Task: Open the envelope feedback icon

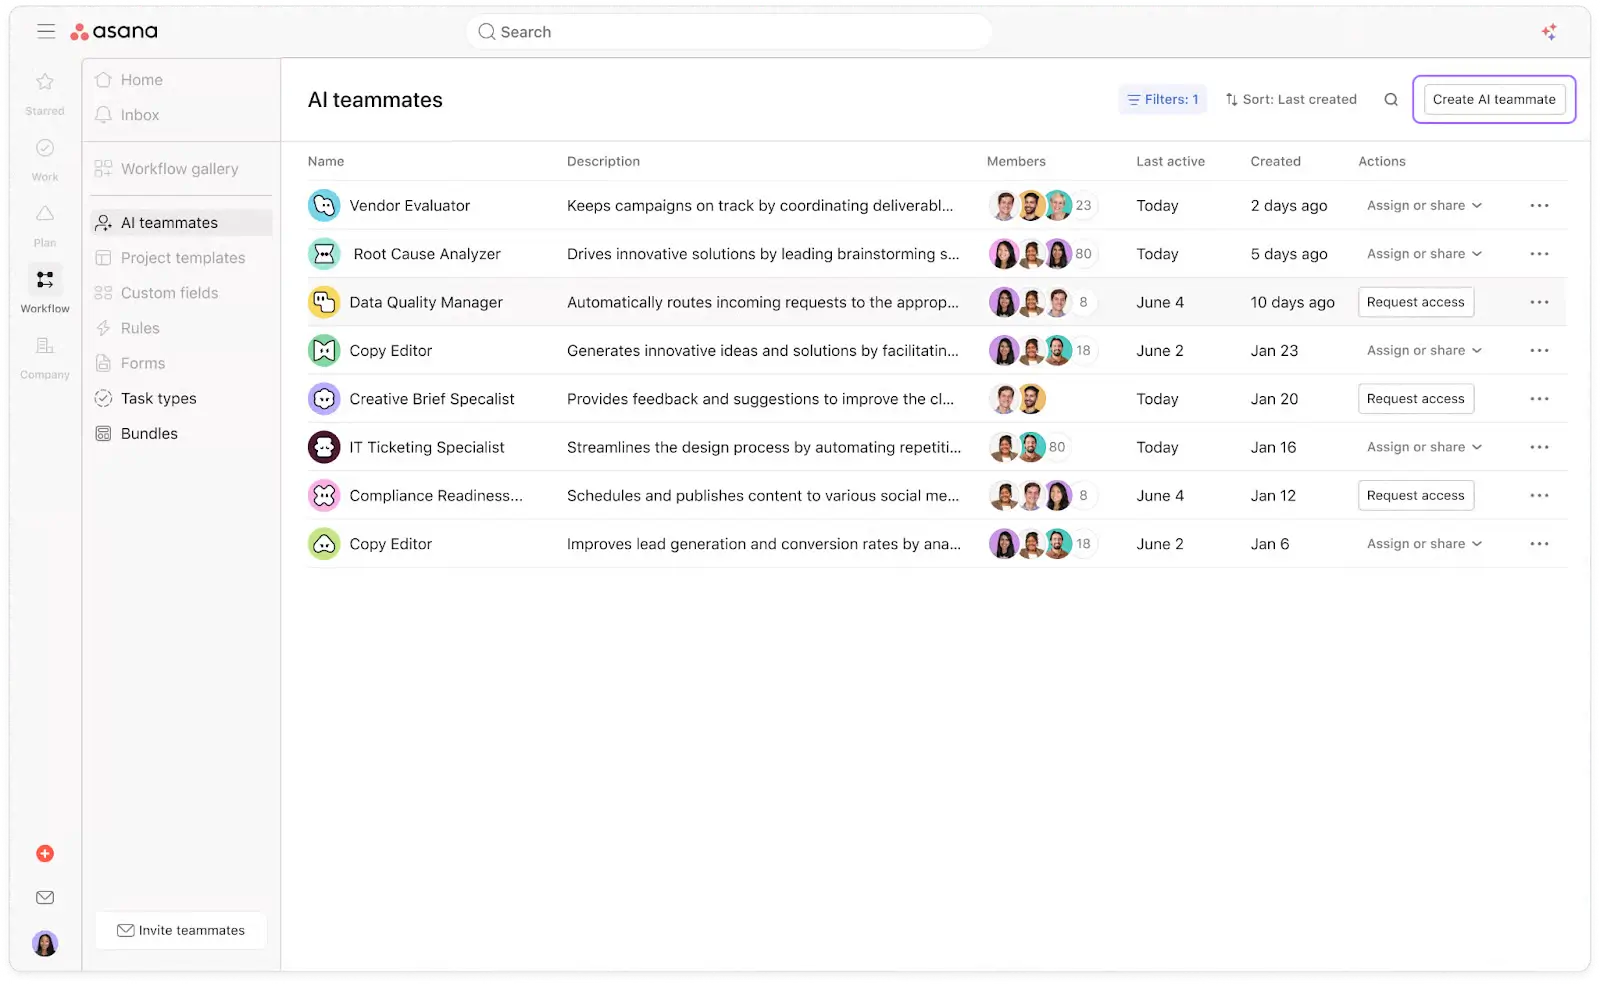Action: [x=44, y=897]
